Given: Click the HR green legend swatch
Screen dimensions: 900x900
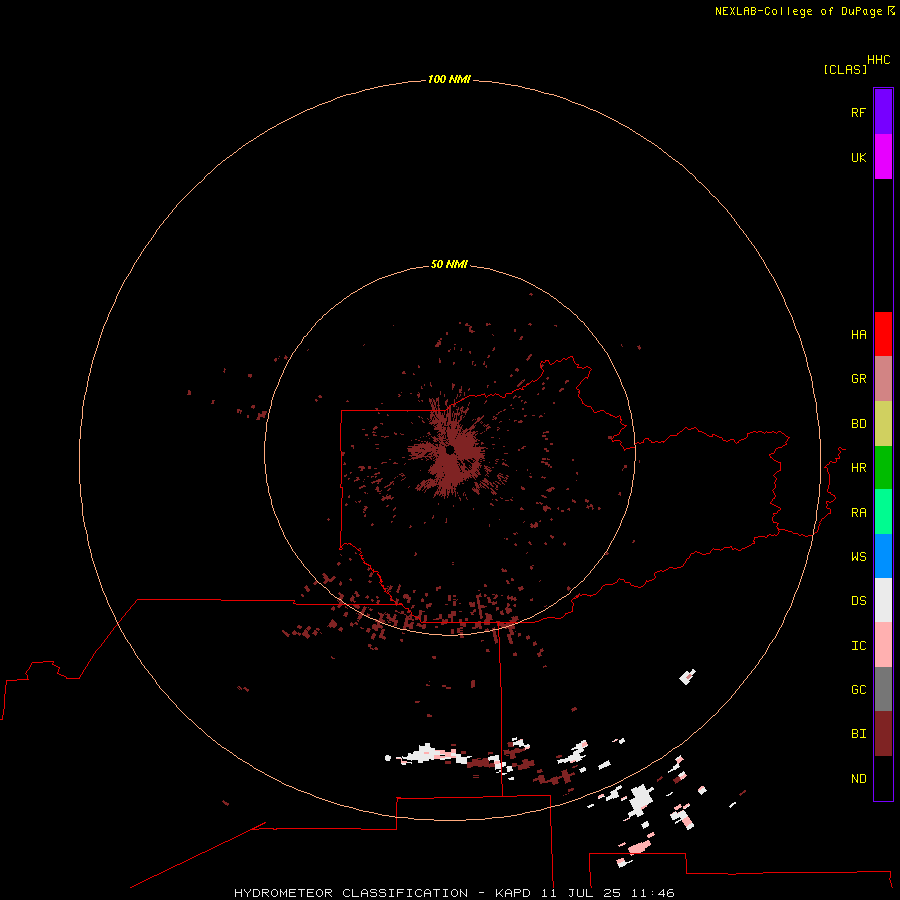Looking at the screenshot, I should [x=883, y=468].
